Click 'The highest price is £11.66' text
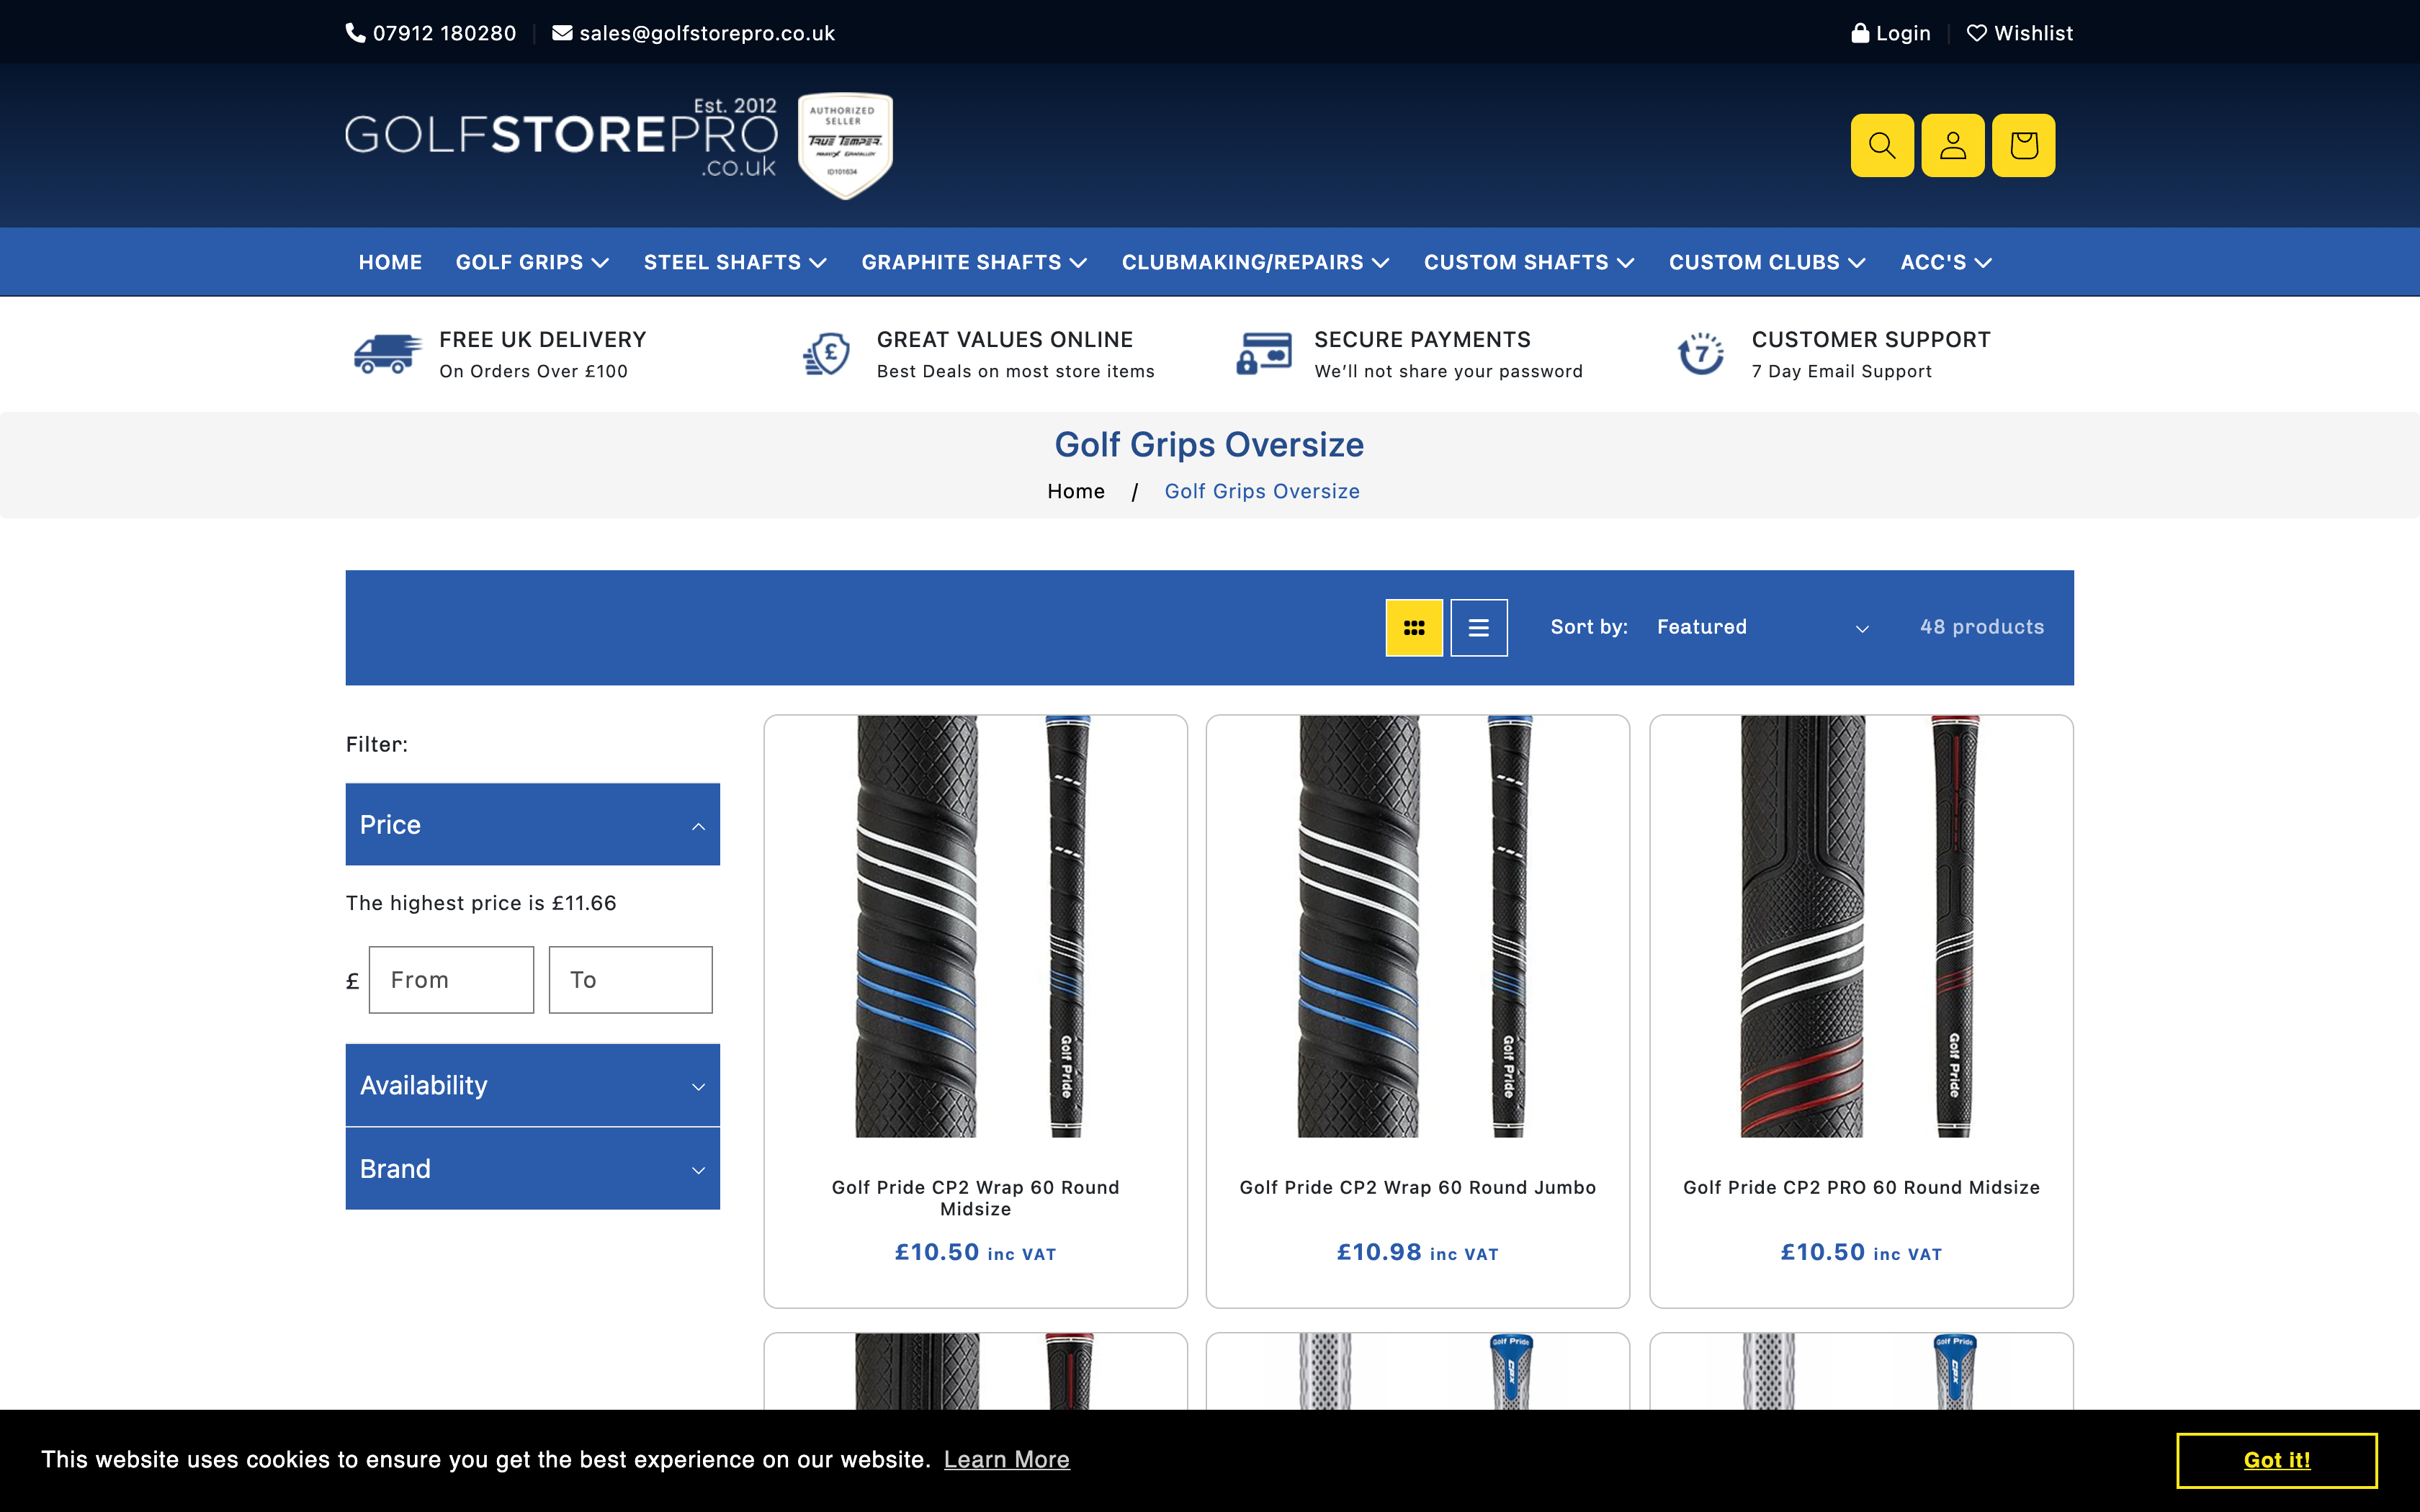The width and height of the screenshot is (2420, 1512). [481, 903]
